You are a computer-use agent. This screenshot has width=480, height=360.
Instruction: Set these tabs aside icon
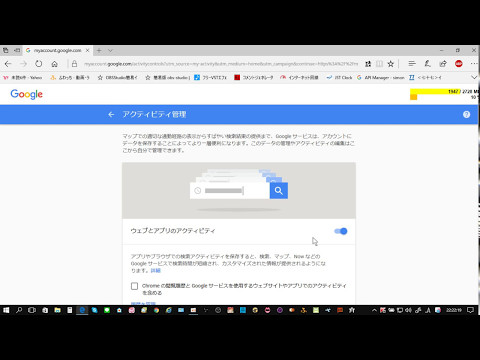pos(17,50)
